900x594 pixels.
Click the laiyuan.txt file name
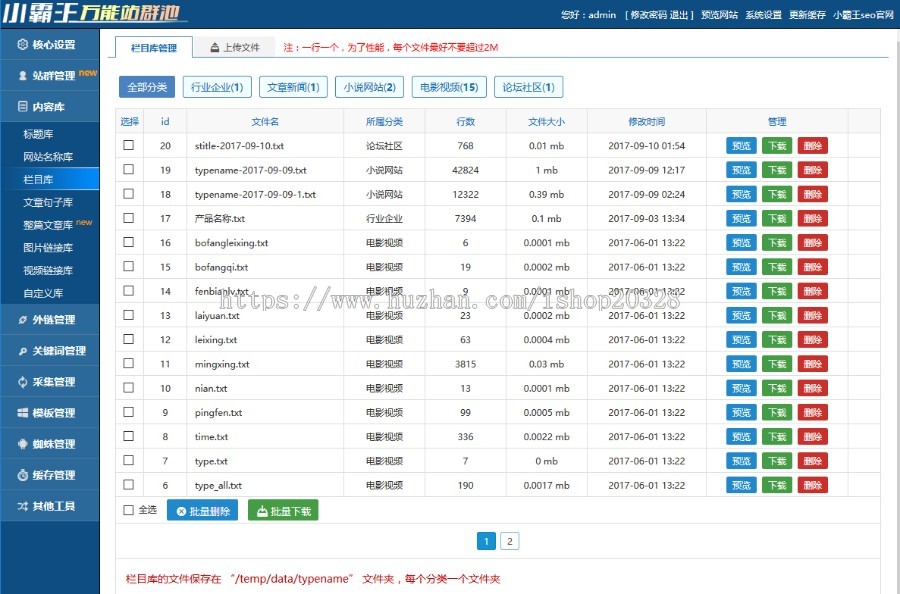click(217, 316)
